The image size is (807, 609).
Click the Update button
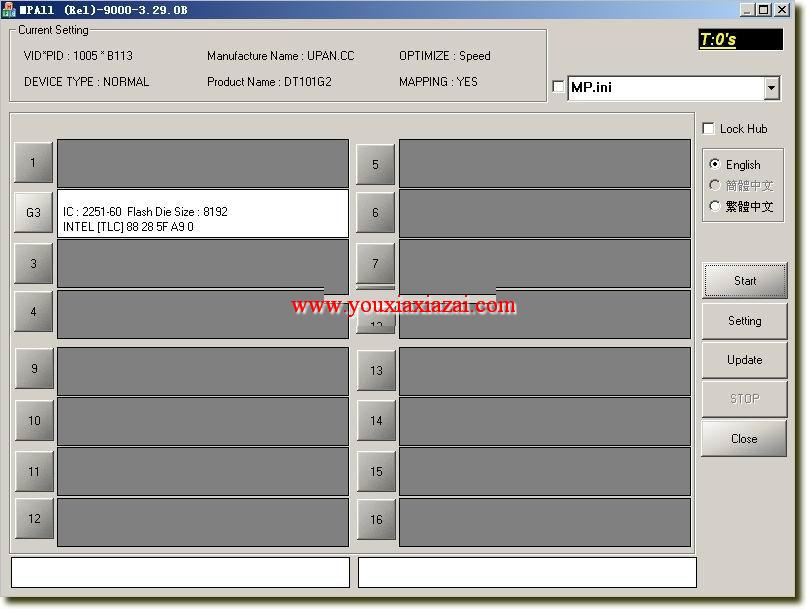[x=745, y=360]
